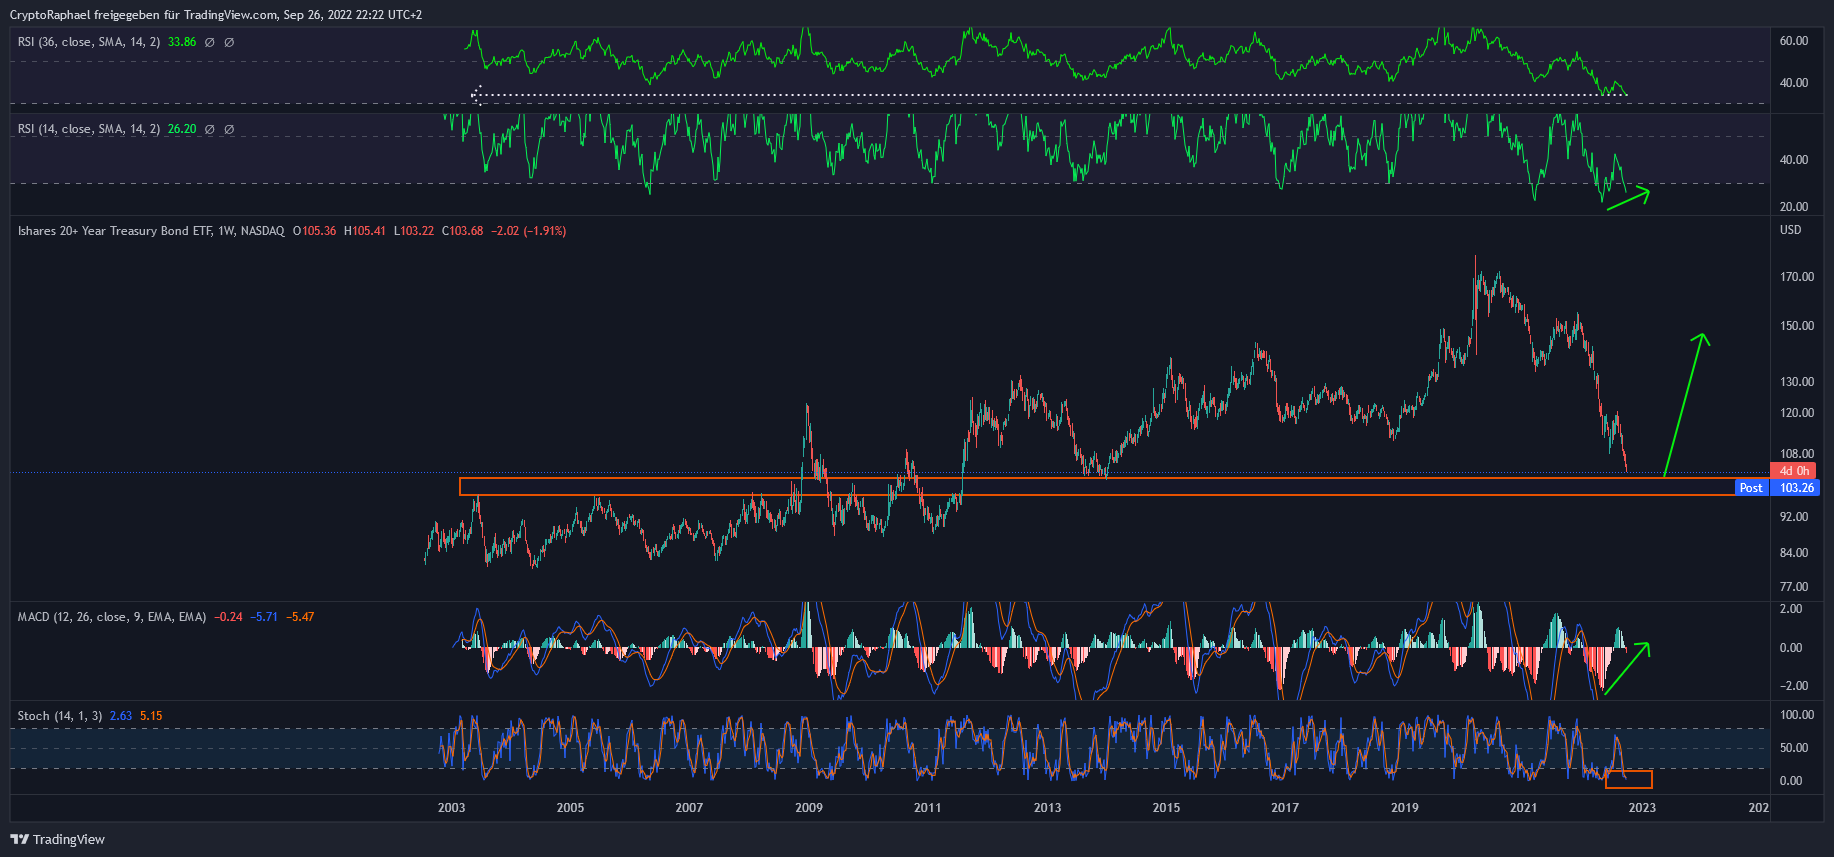
Task: Click the 2.00 level on MACD axis
Action: click(1791, 609)
